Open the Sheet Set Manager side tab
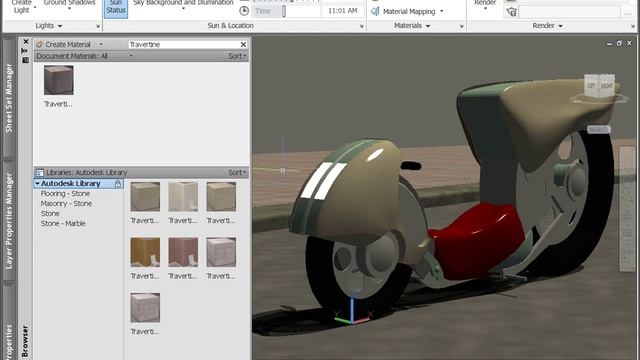The width and height of the screenshot is (640, 360). coord(9,98)
